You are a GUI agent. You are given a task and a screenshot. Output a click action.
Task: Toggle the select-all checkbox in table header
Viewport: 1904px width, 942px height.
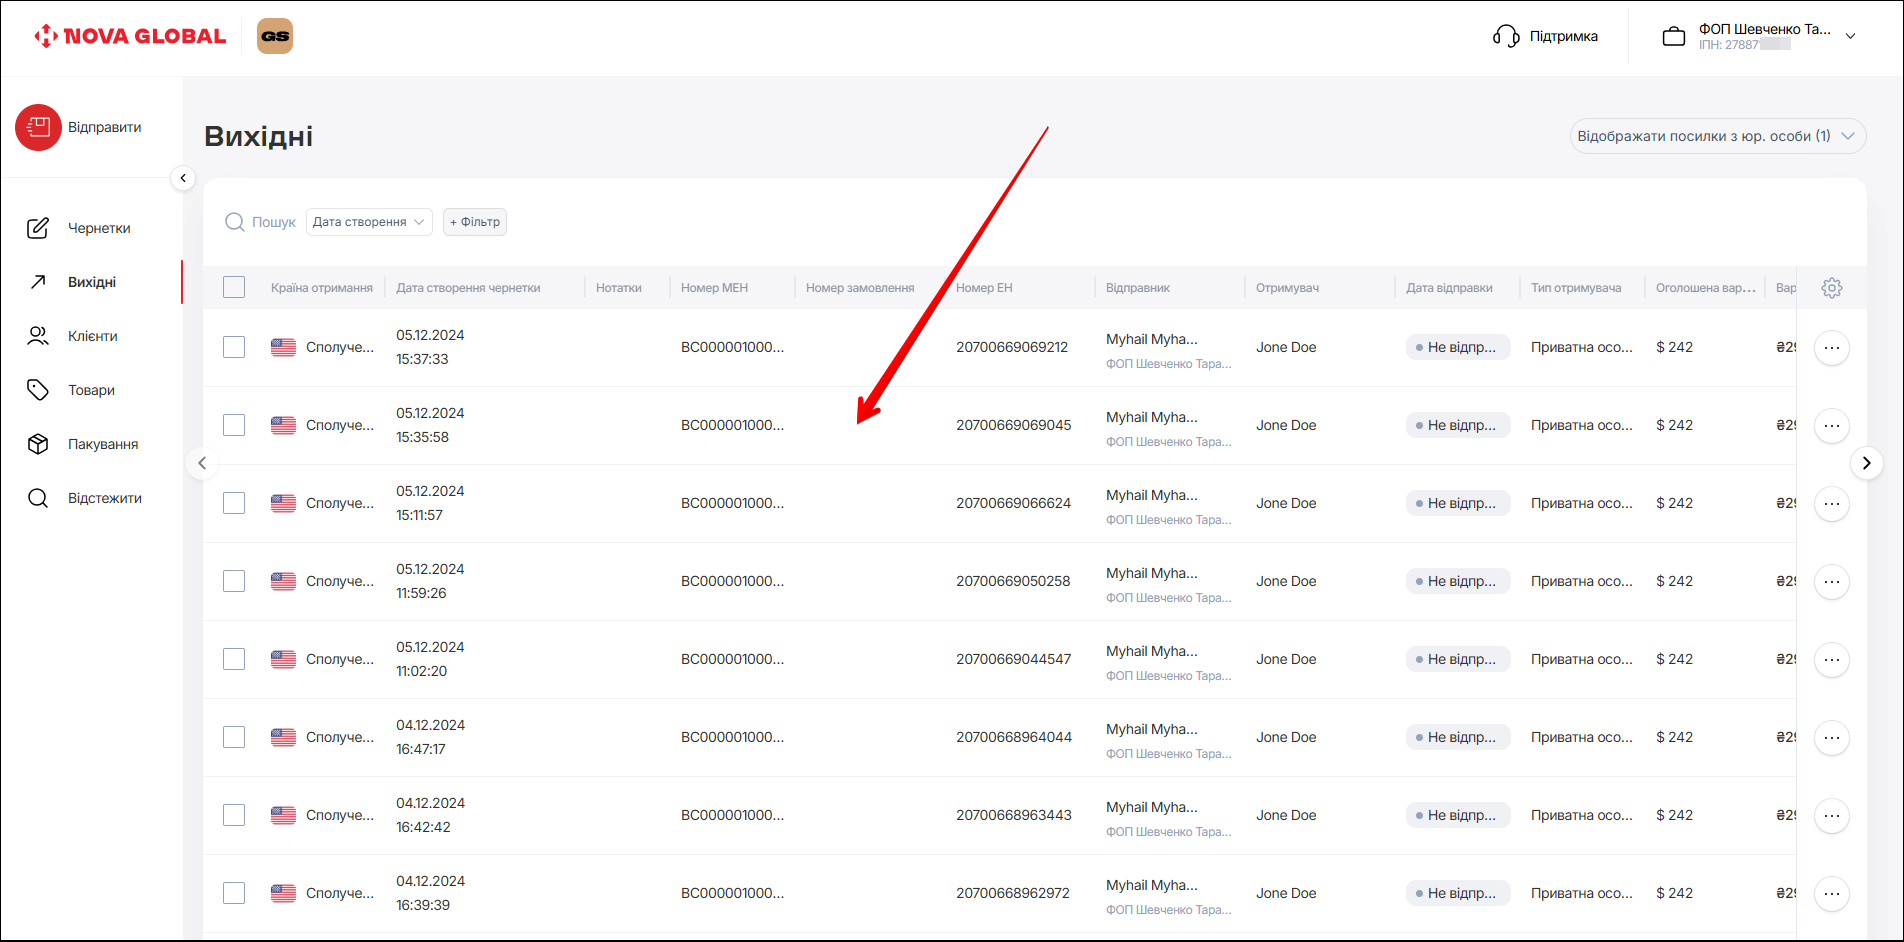[x=234, y=288]
